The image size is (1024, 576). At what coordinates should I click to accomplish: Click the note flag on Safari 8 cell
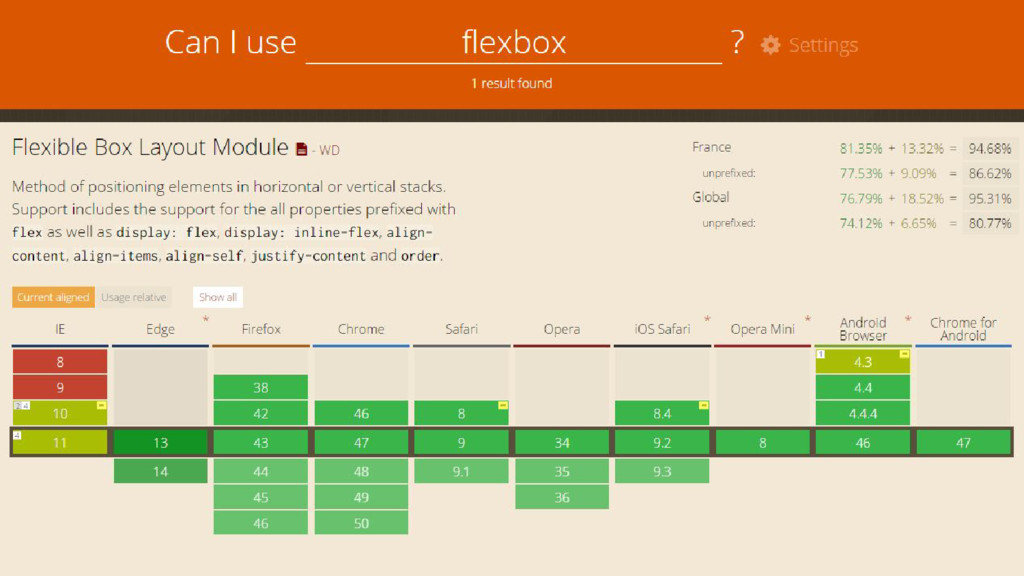click(x=502, y=406)
